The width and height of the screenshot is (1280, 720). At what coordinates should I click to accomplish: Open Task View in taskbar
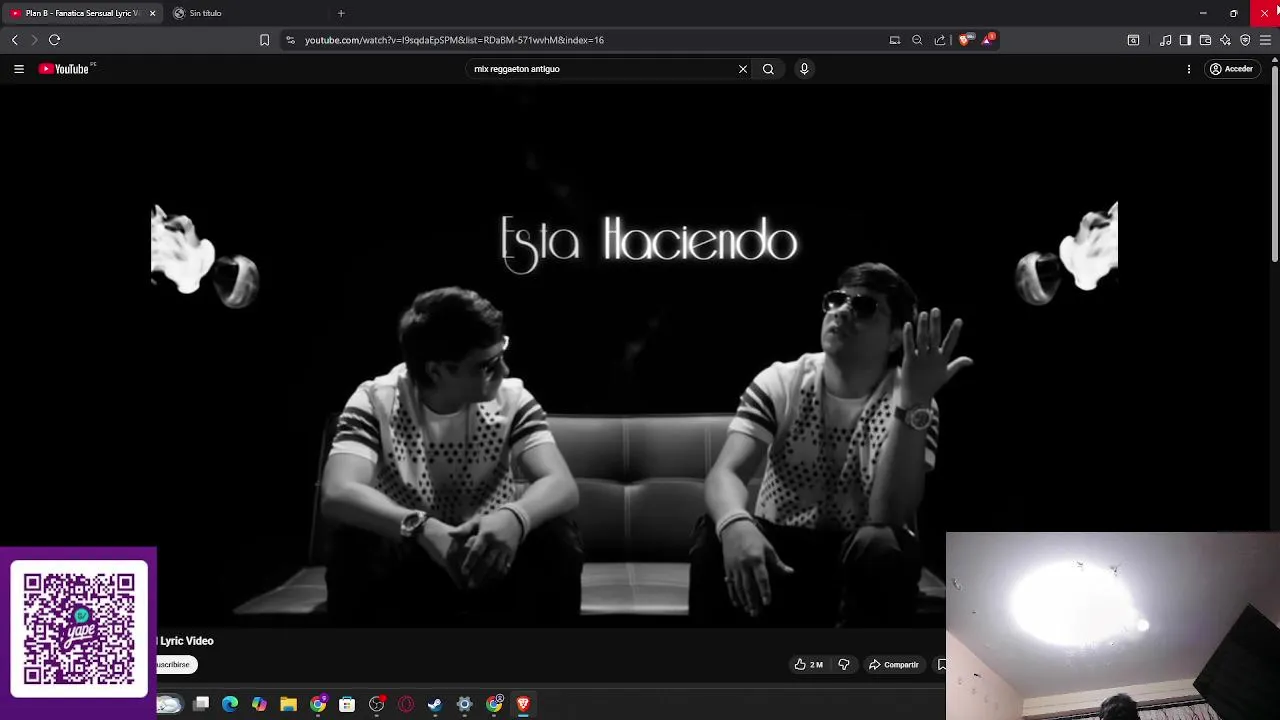201,704
